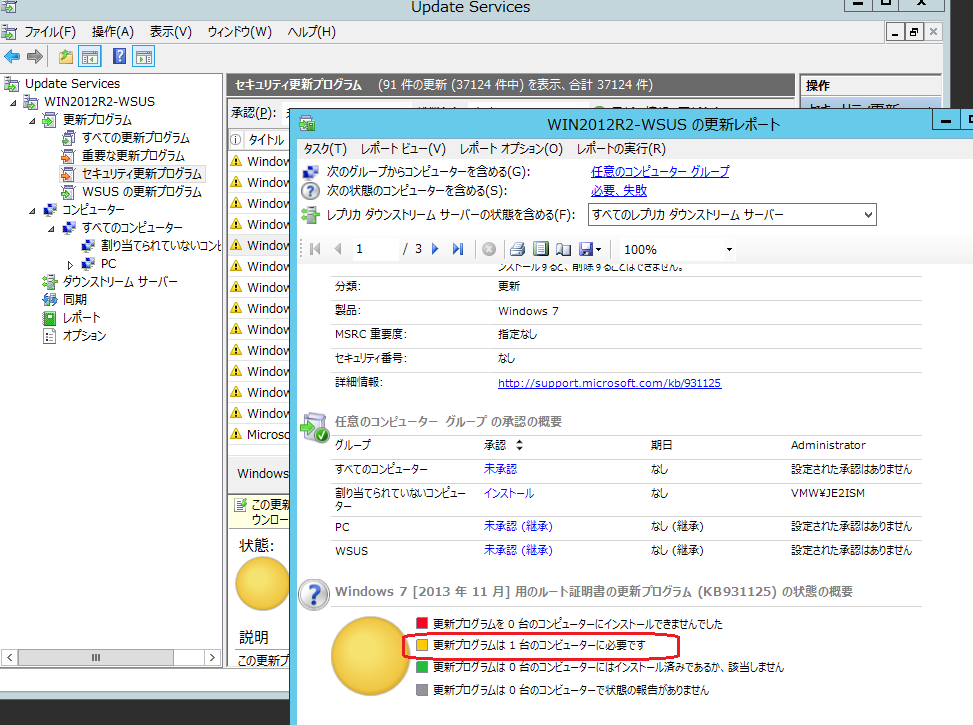Viewport: 973px width, 725px height.
Task: Go to next report page
Action: click(x=435, y=249)
